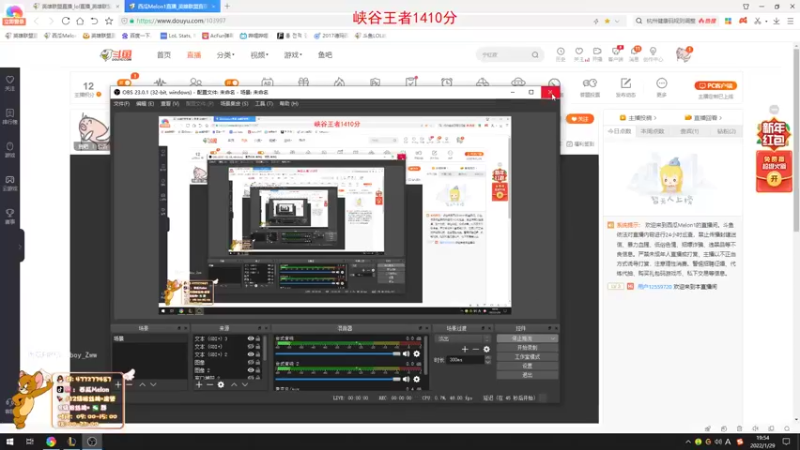Toggle visibility of 文本 (GDI+) 2 source
Image resolution: width=800 pixels, height=450 pixels.
click(x=251, y=354)
